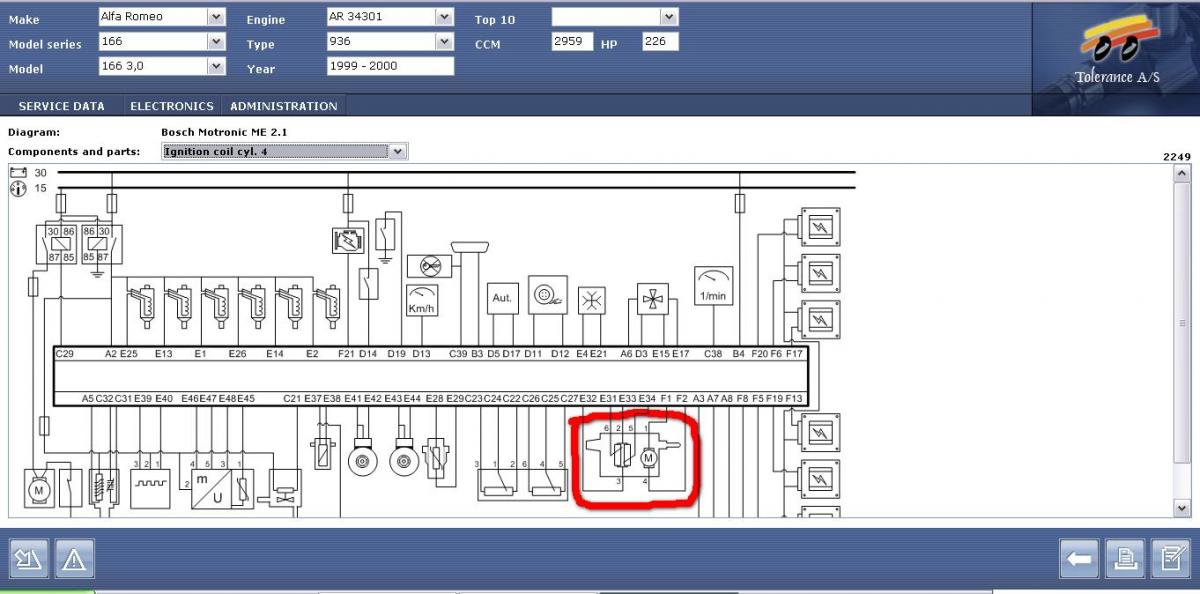1200x594 pixels.
Task: Select the immobilizer key coil symbol
Action: [547, 295]
